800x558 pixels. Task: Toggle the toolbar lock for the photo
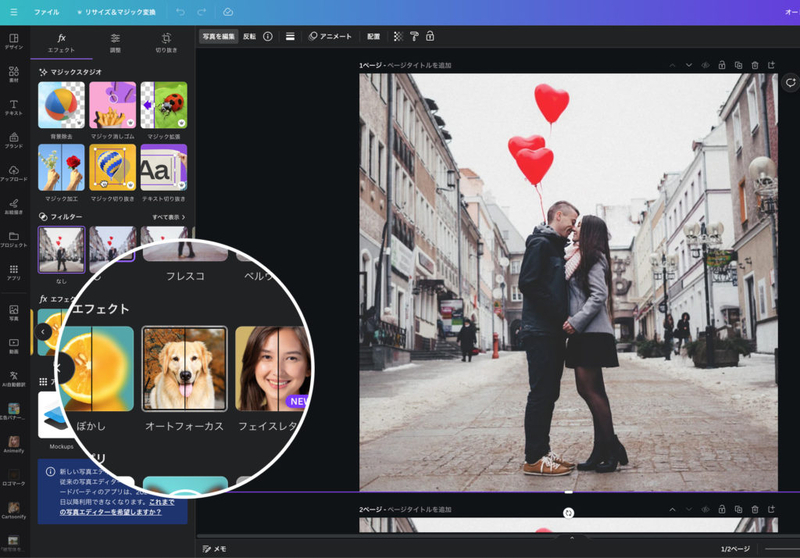click(x=430, y=36)
